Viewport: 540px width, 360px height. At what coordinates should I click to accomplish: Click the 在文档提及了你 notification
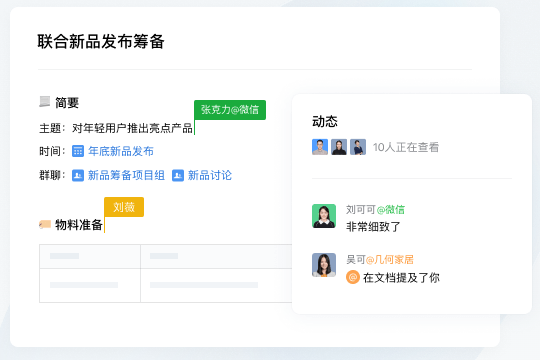tap(401, 278)
